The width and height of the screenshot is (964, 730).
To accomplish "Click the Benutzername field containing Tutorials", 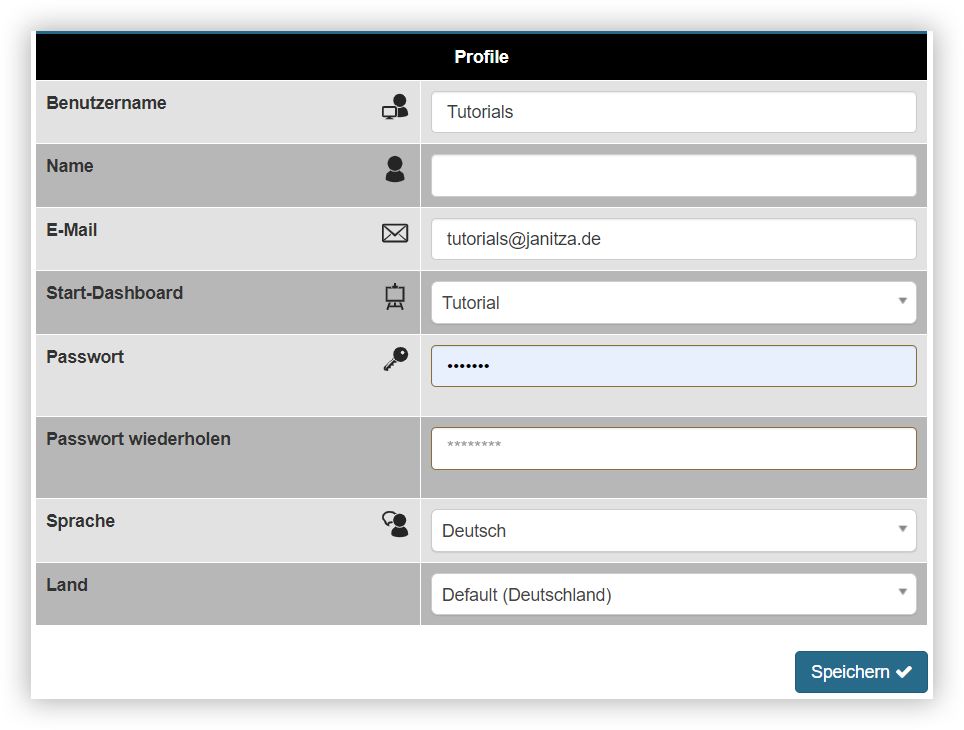I will click(x=673, y=112).
